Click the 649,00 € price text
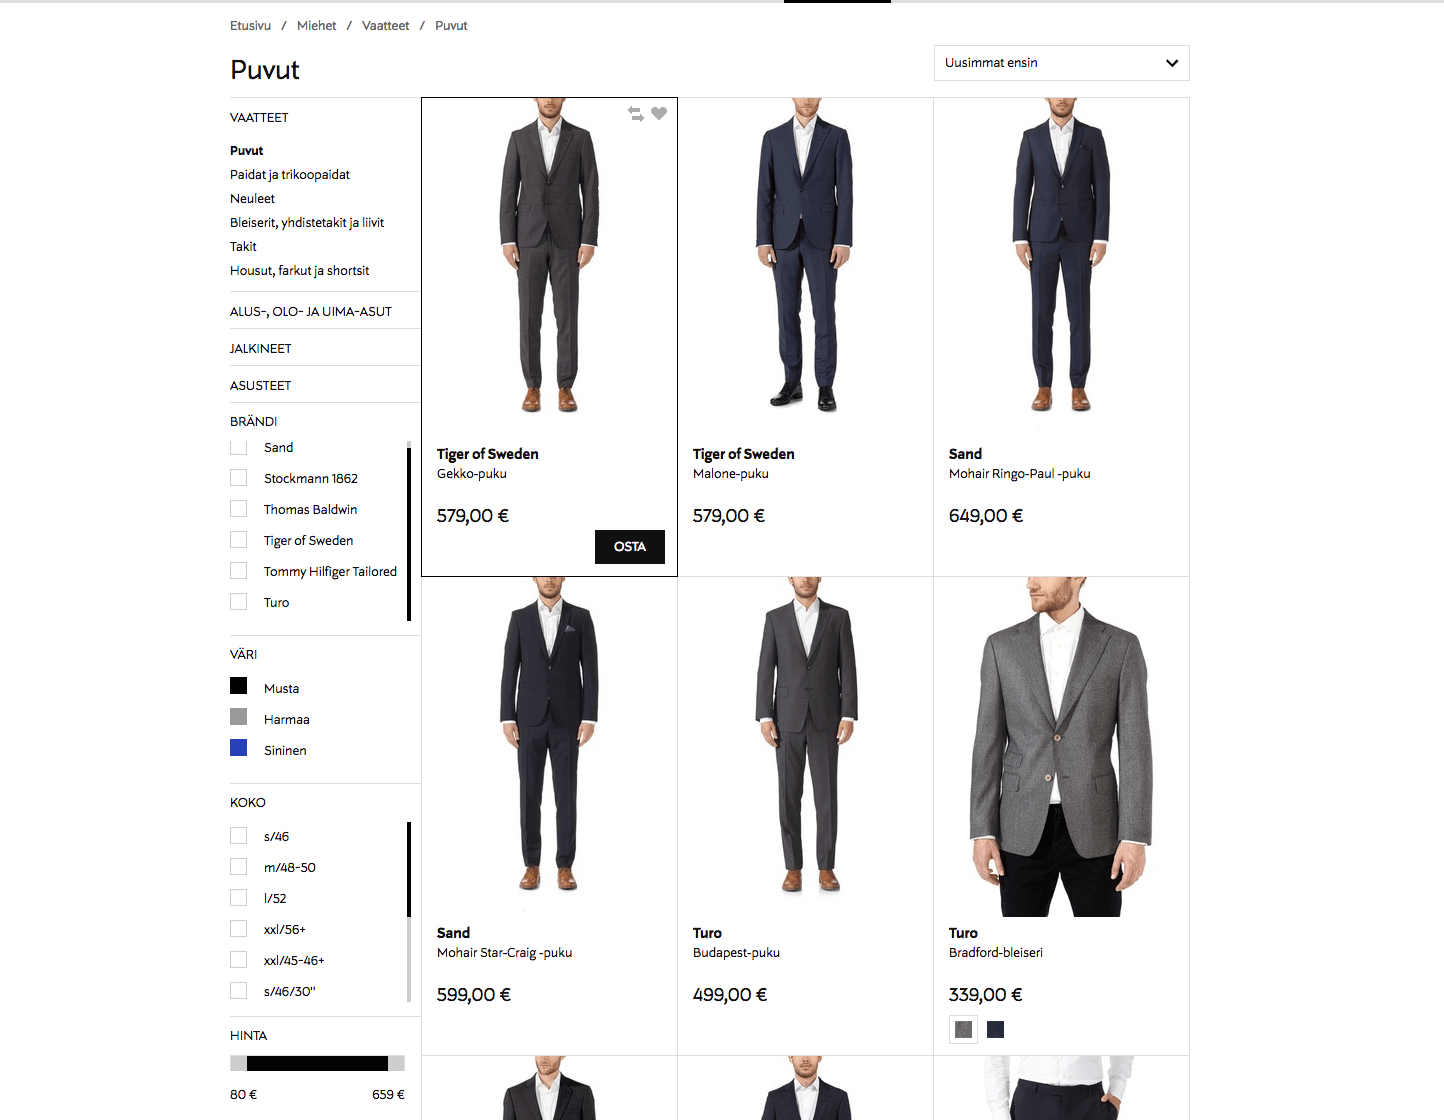This screenshot has height=1120, width=1444. coord(986,516)
